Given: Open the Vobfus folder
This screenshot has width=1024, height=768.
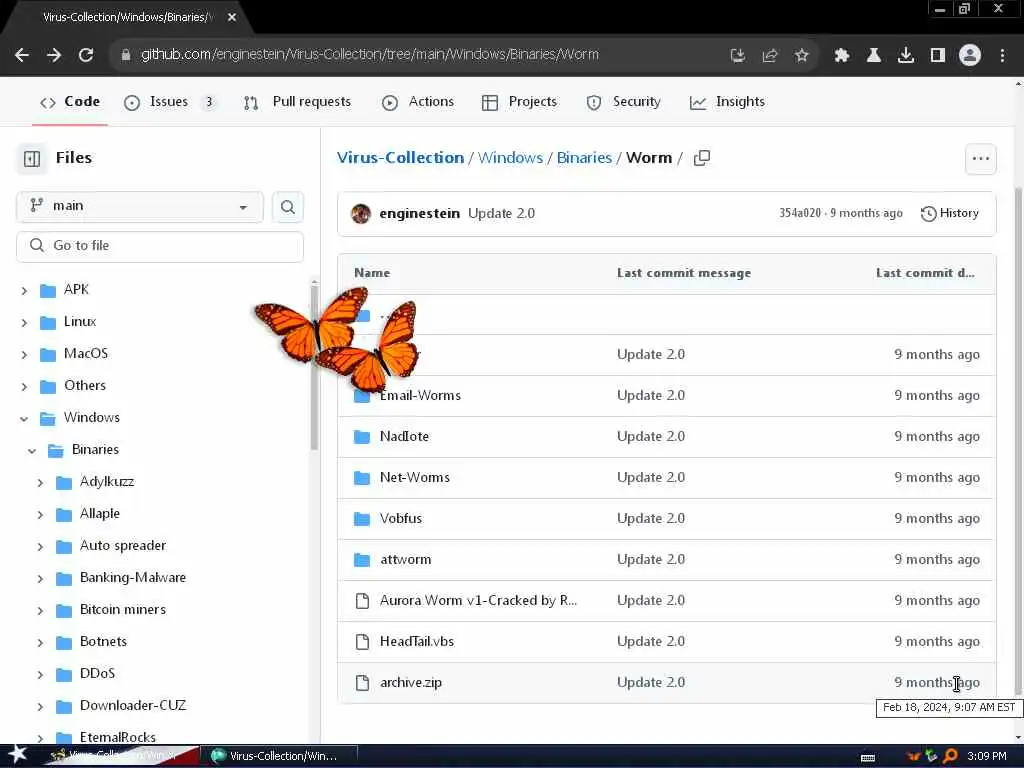Looking at the screenshot, I should coord(401,519).
